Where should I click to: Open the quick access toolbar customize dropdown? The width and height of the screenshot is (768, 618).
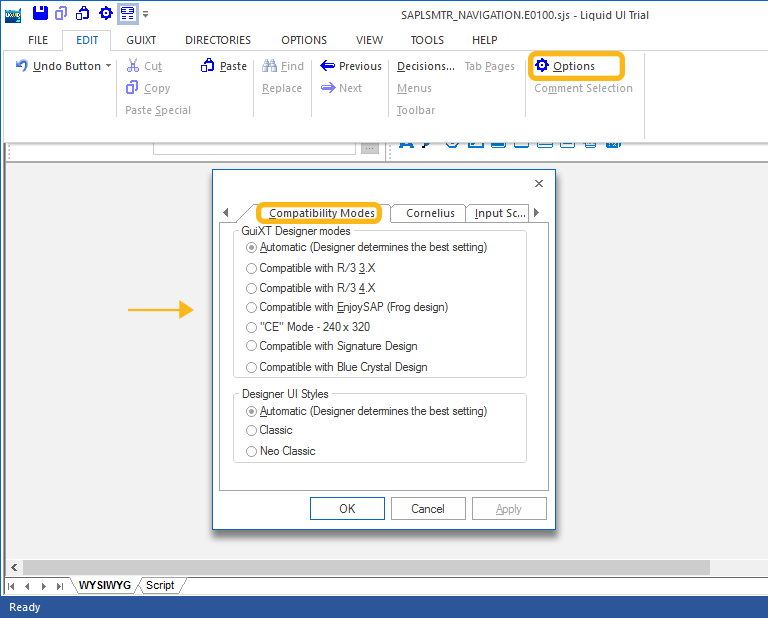(x=146, y=14)
